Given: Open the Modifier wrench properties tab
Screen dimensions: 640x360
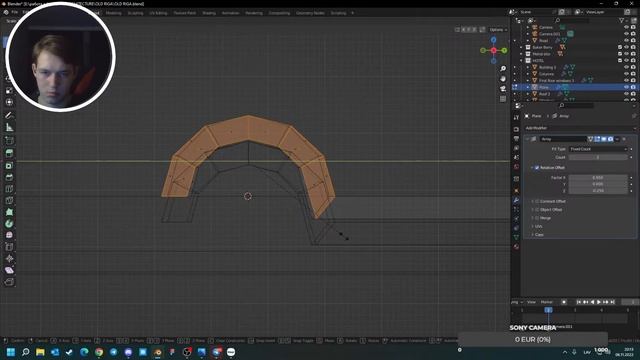Looking at the screenshot, I should (x=516, y=200).
